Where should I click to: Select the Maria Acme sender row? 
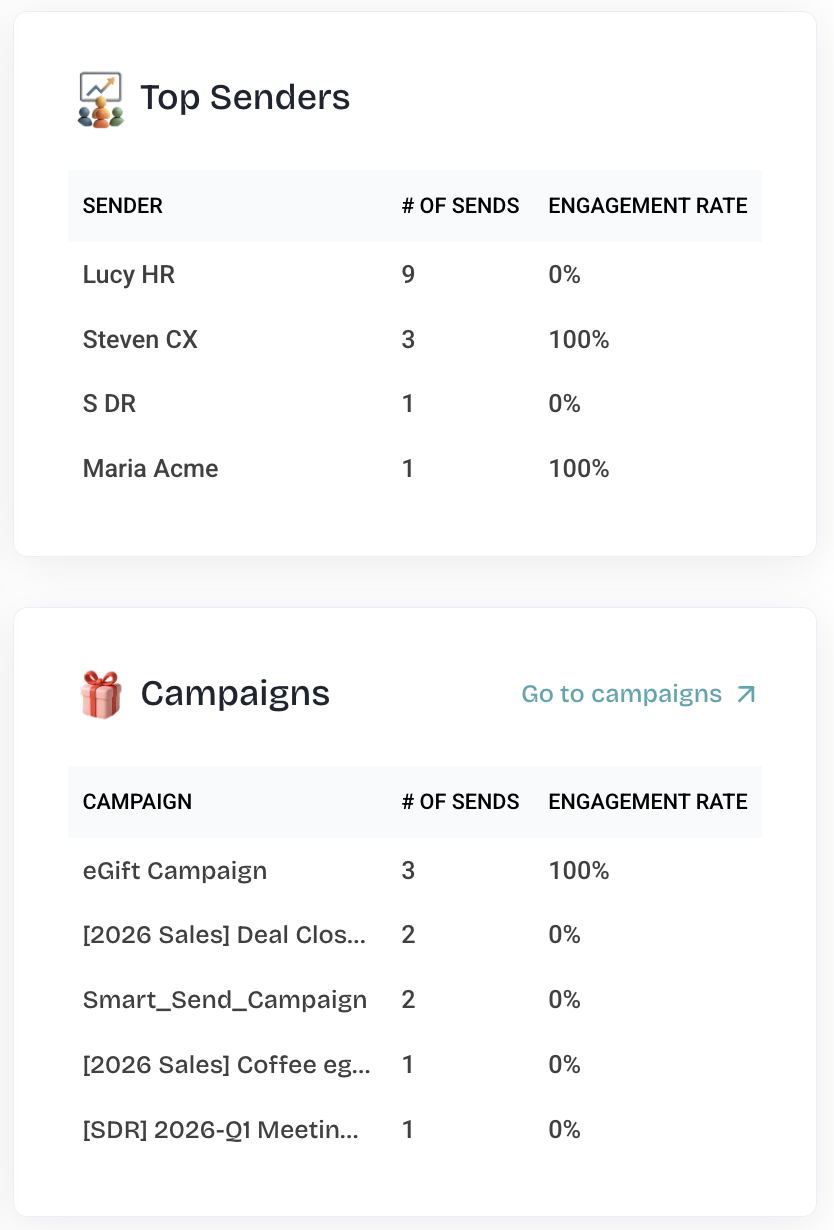coord(415,469)
